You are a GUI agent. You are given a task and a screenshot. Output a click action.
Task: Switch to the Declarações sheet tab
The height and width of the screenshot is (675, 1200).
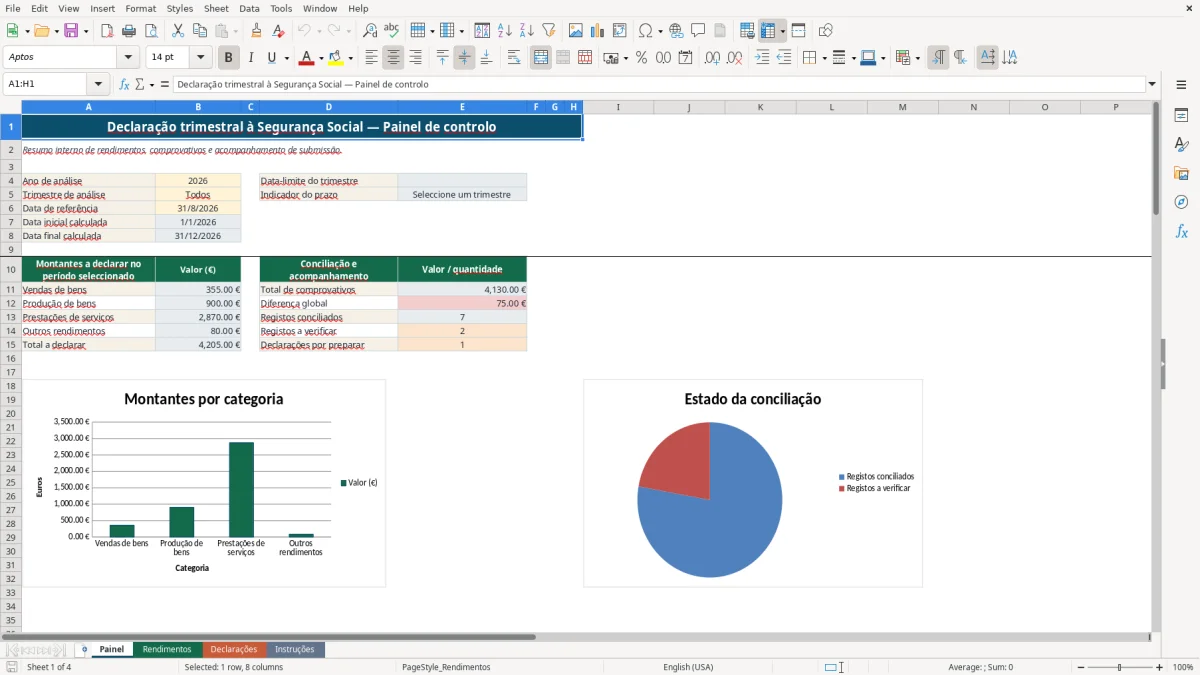tap(234, 649)
